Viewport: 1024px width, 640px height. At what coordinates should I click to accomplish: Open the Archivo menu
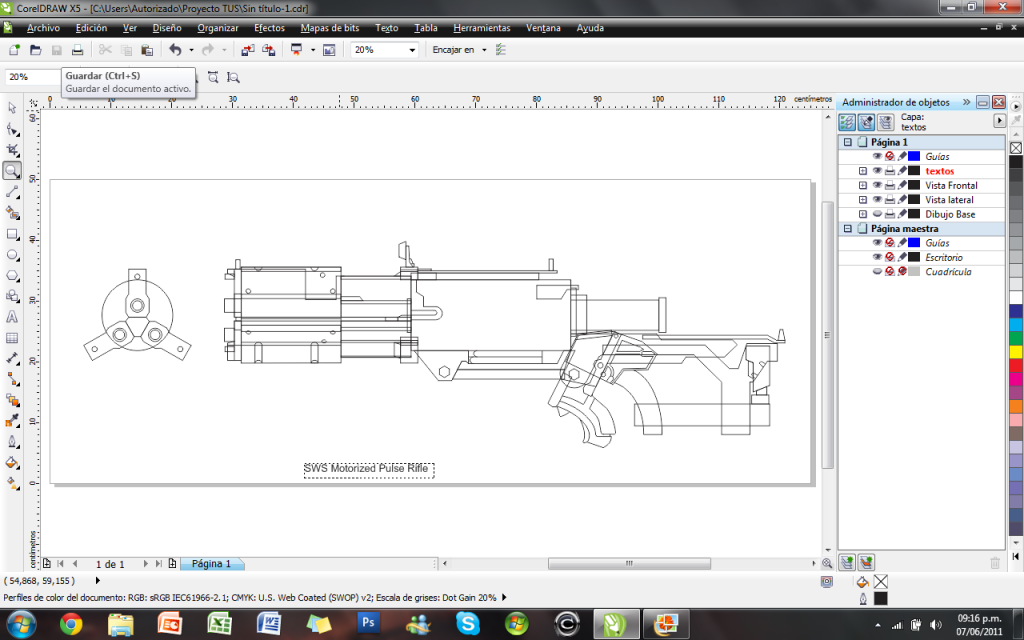click(43, 28)
